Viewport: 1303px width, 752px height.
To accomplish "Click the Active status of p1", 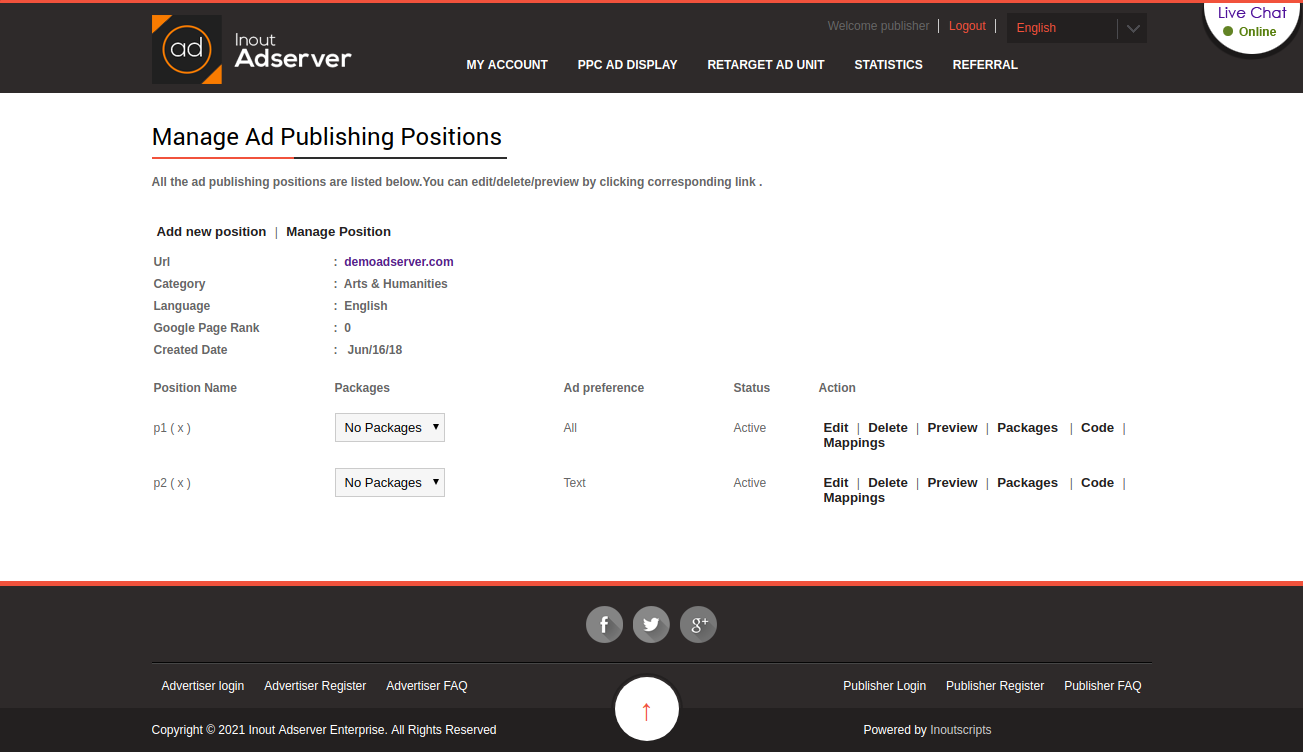I will 750,428.
